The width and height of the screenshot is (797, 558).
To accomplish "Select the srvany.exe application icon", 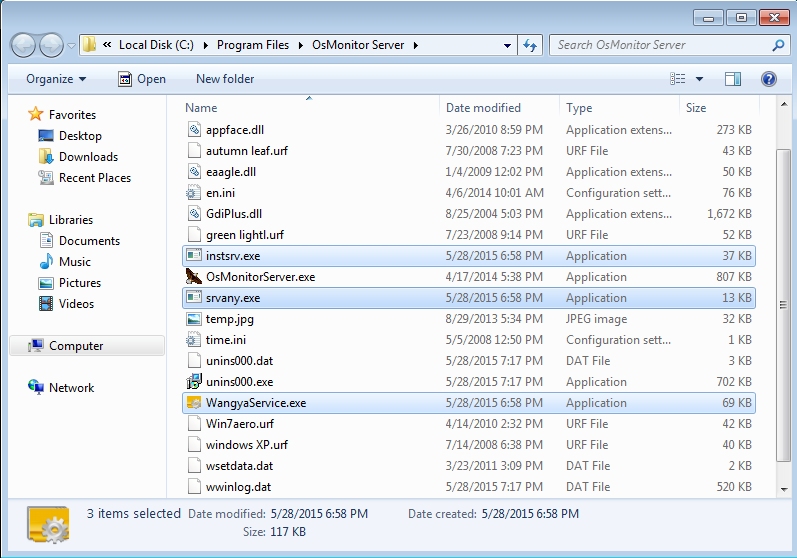I will point(194,297).
